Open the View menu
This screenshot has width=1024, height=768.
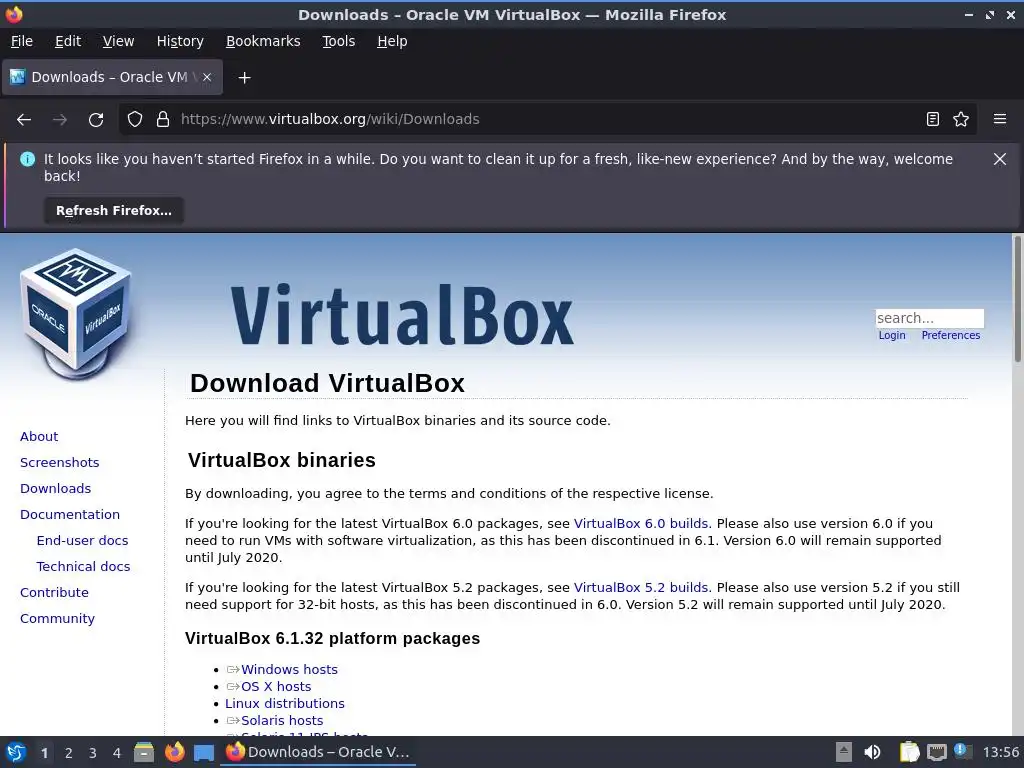click(x=118, y=41)
